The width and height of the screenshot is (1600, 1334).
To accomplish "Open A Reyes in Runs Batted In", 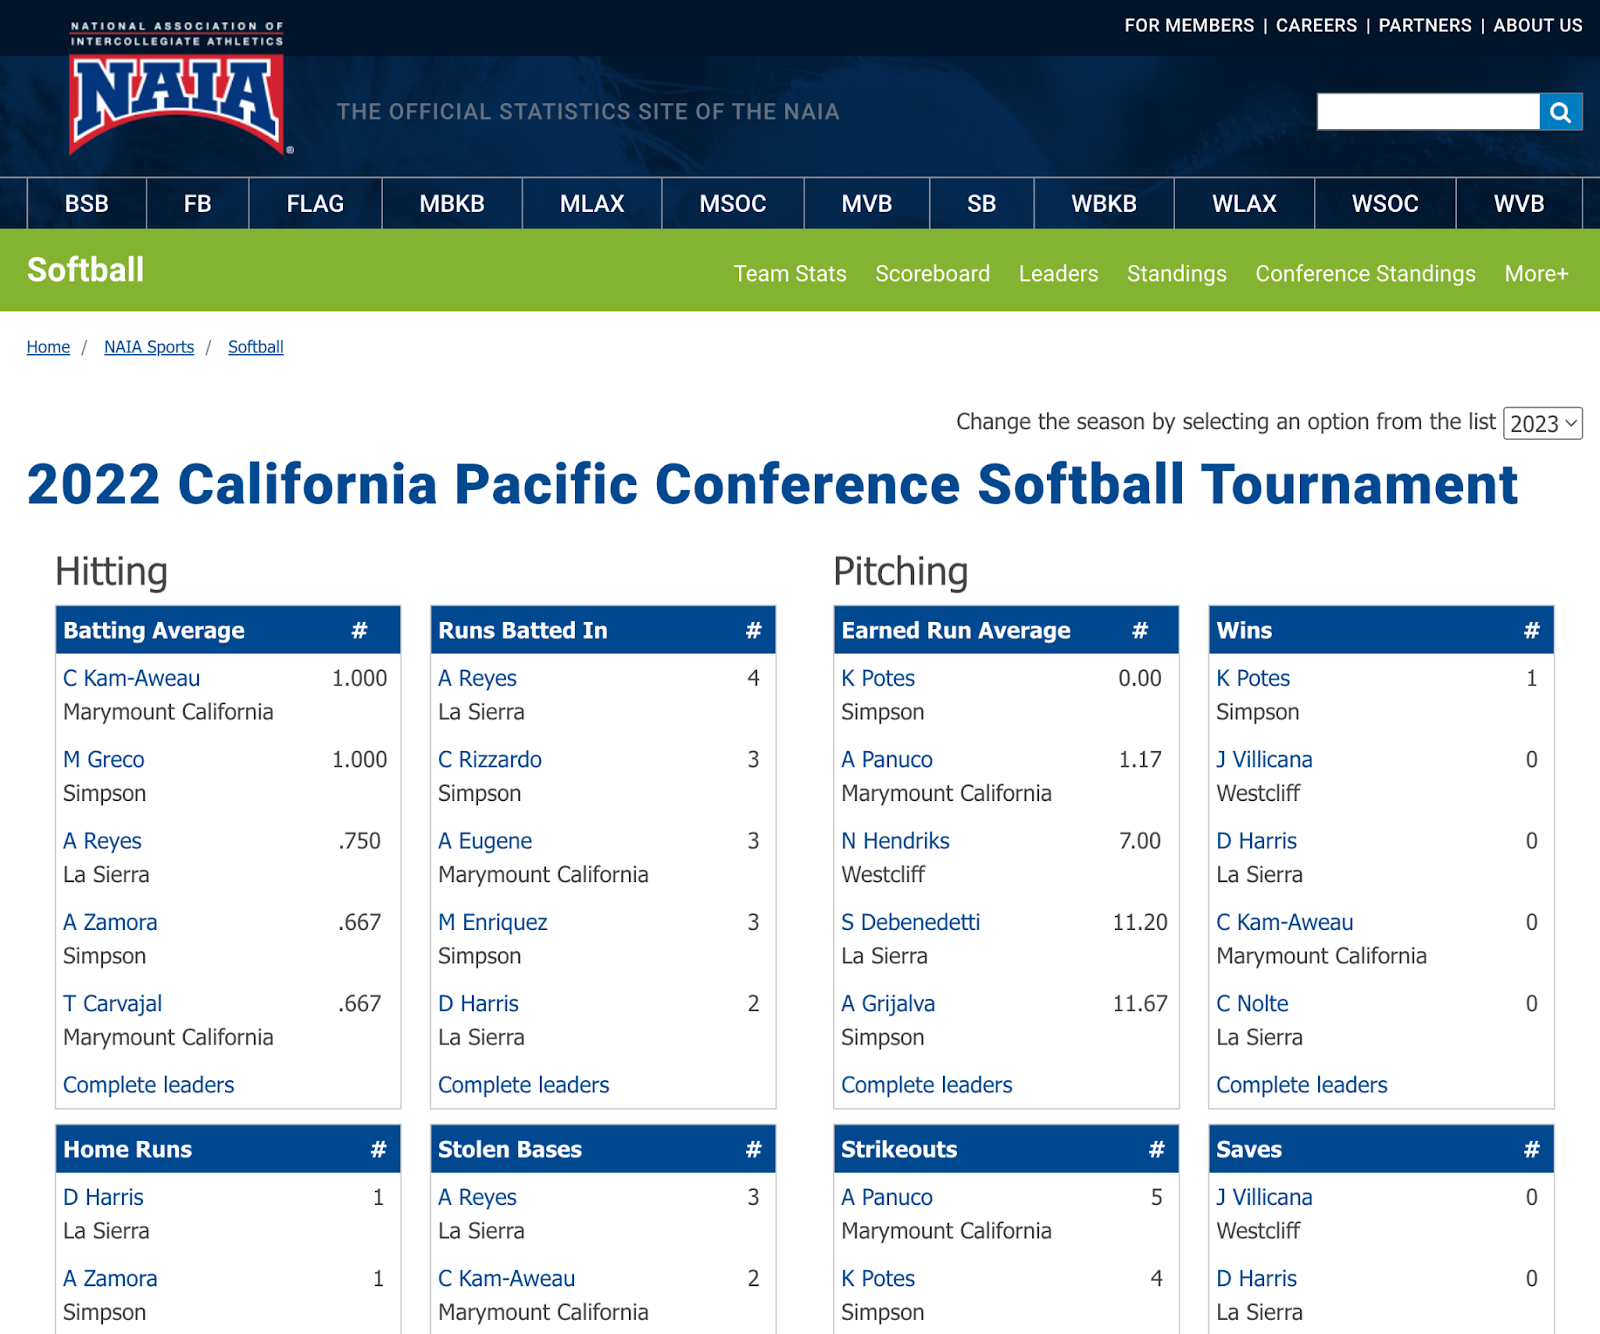I will point(478,678).
